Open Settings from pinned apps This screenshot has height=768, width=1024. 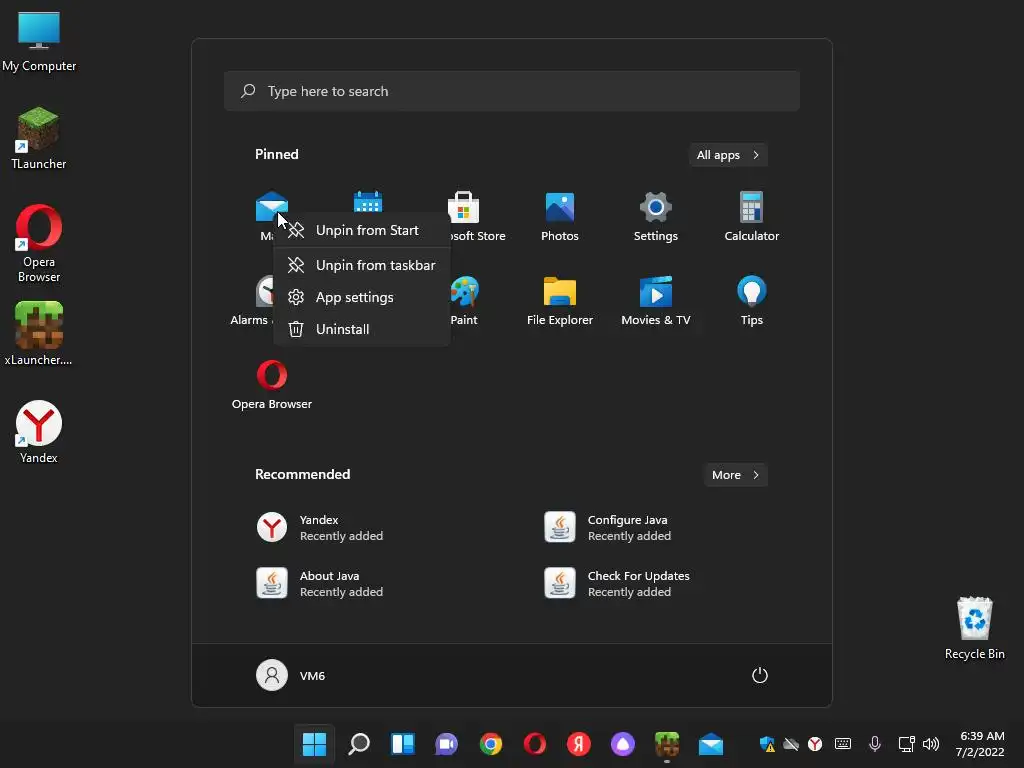pyautogui.click(x=656, y=217)
